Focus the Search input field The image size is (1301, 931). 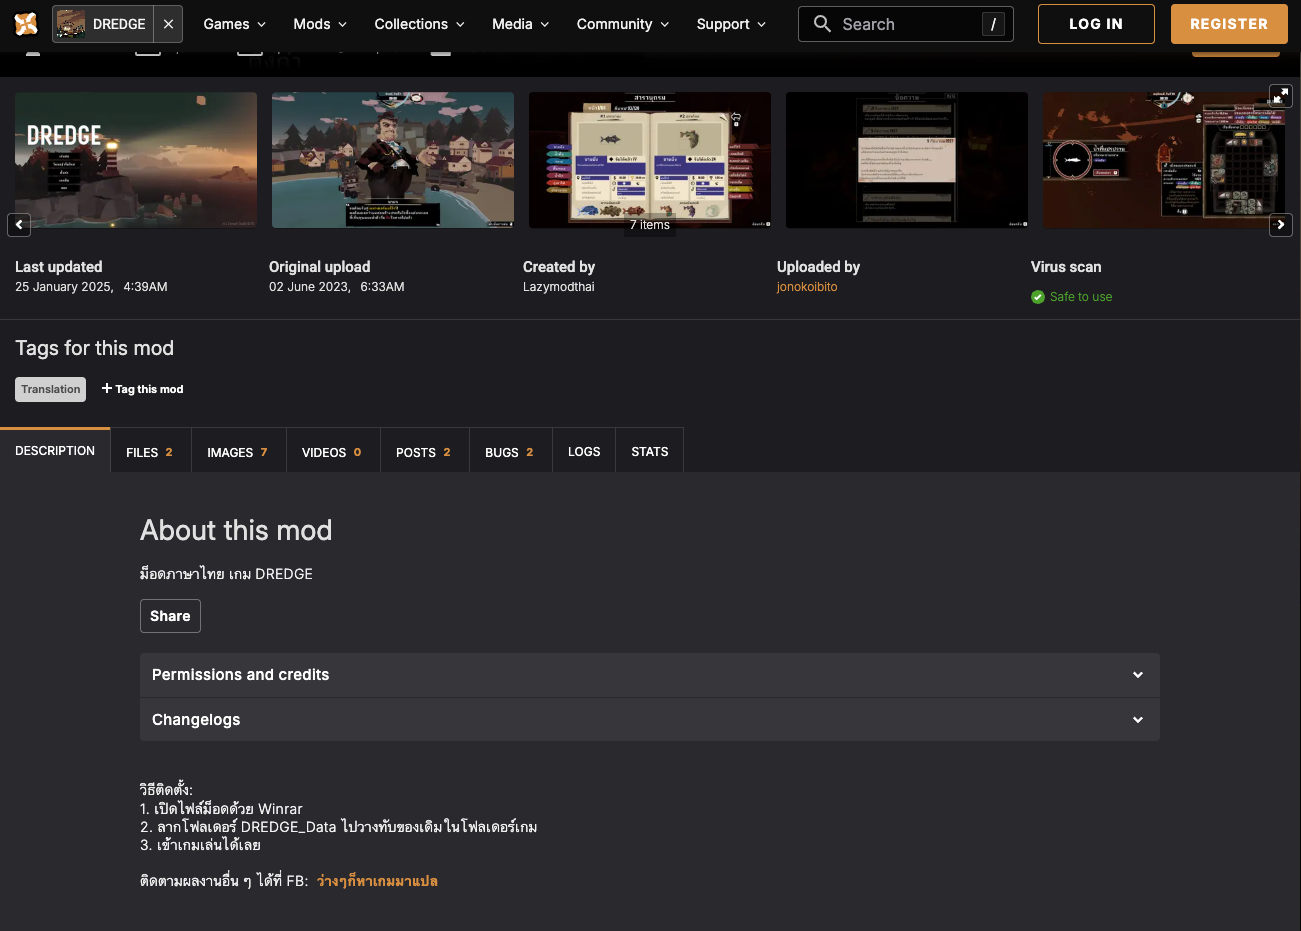coord(905,24)
